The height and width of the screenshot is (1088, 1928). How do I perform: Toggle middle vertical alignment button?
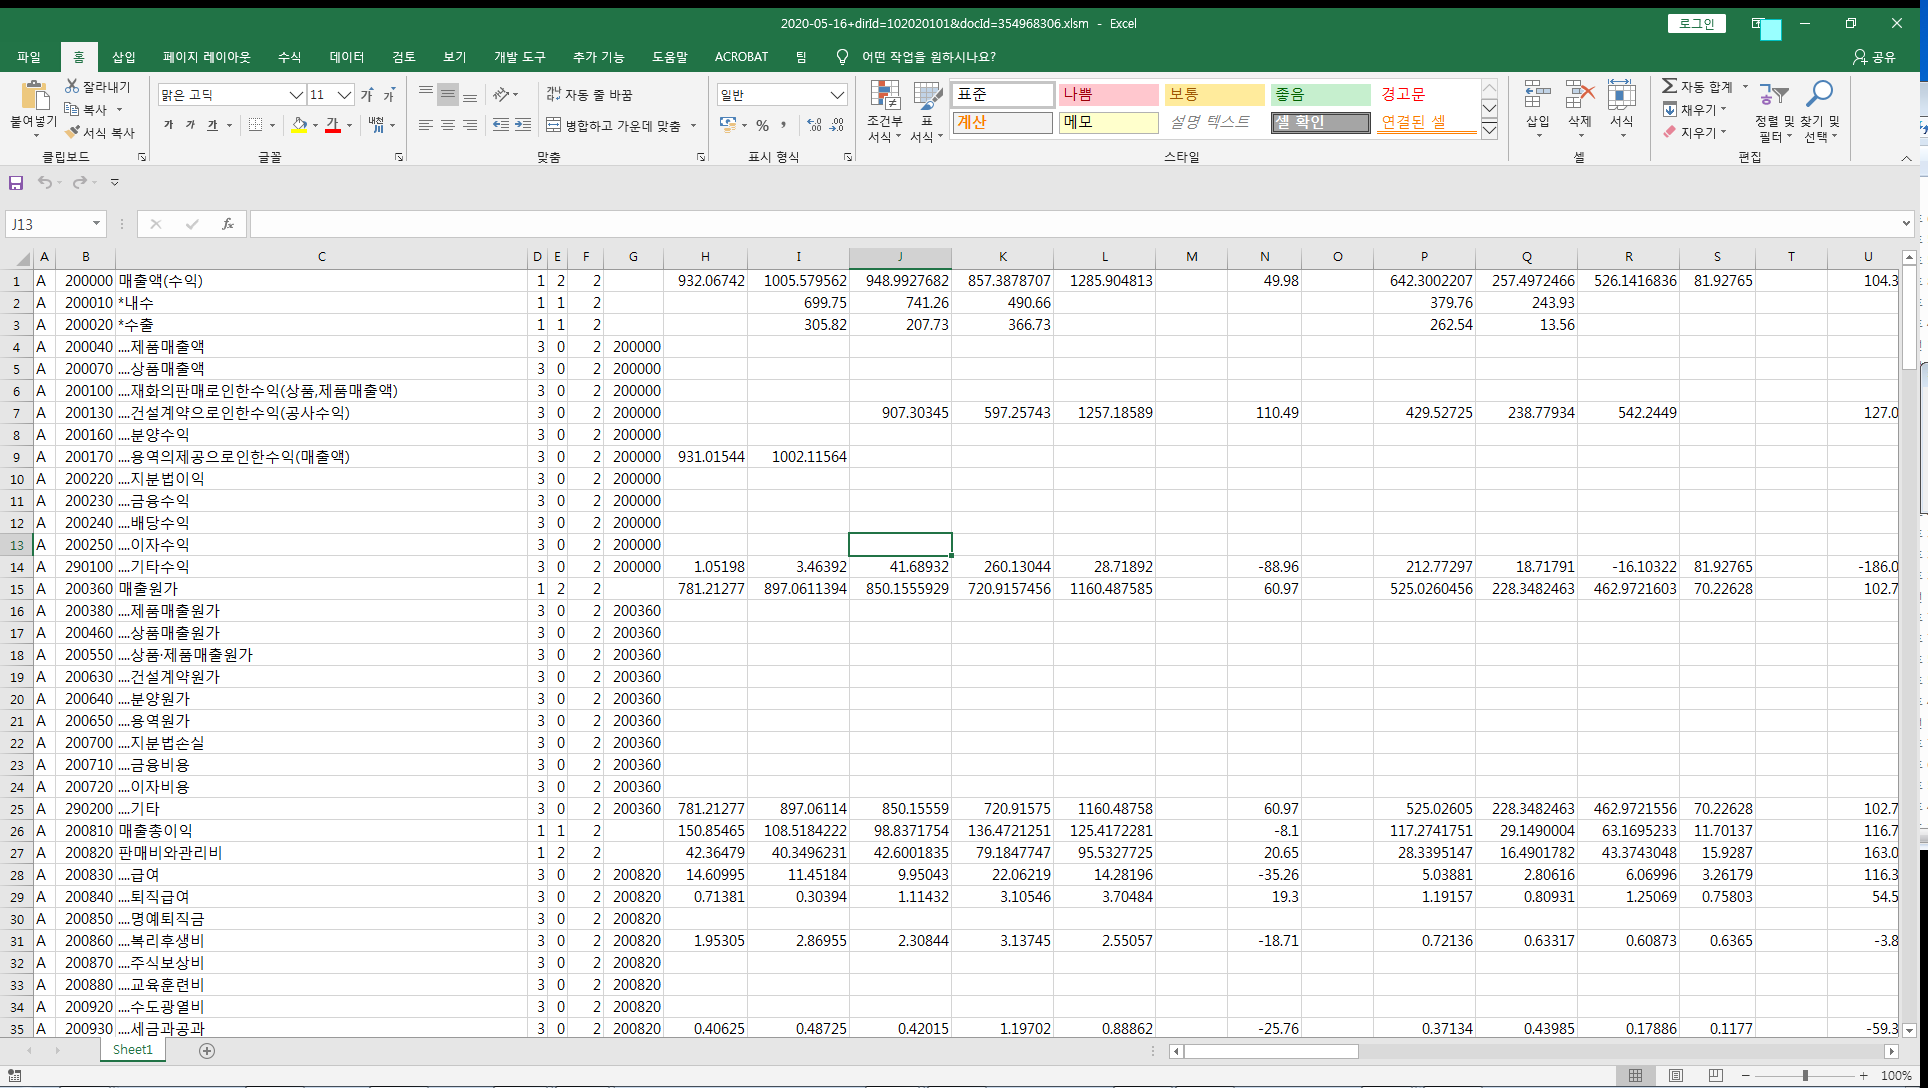(x=448, y=94)
